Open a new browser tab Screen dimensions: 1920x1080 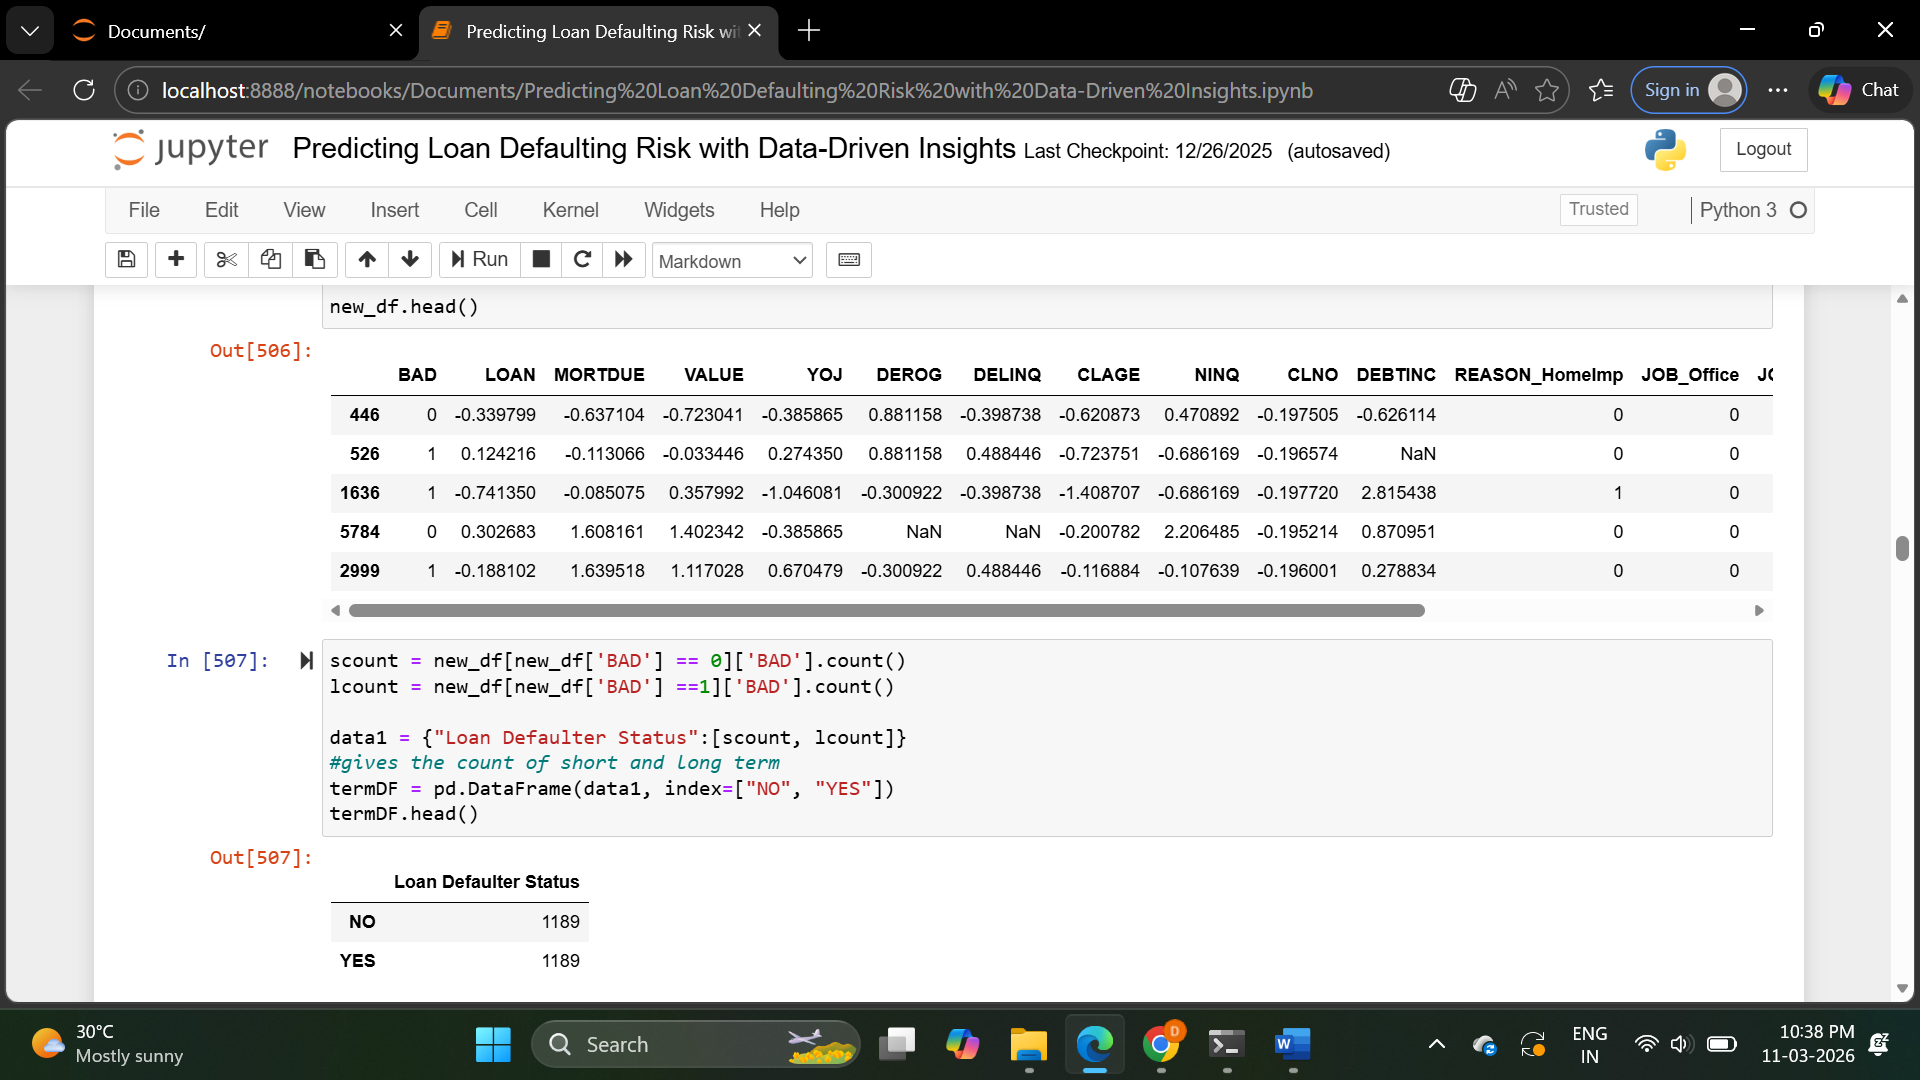809,31
